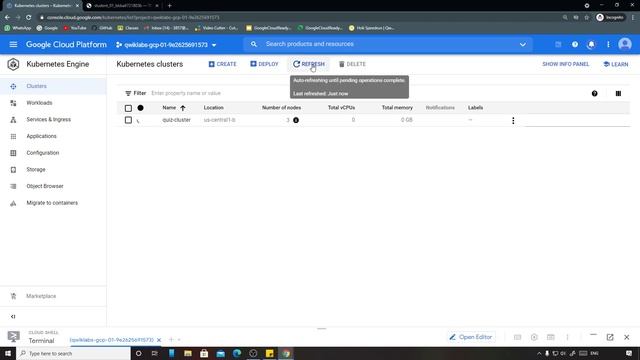Open the YouTube bookmark
Image resolution: width=640 pixels, height=360 pixels.
click(x=75, y=28)
